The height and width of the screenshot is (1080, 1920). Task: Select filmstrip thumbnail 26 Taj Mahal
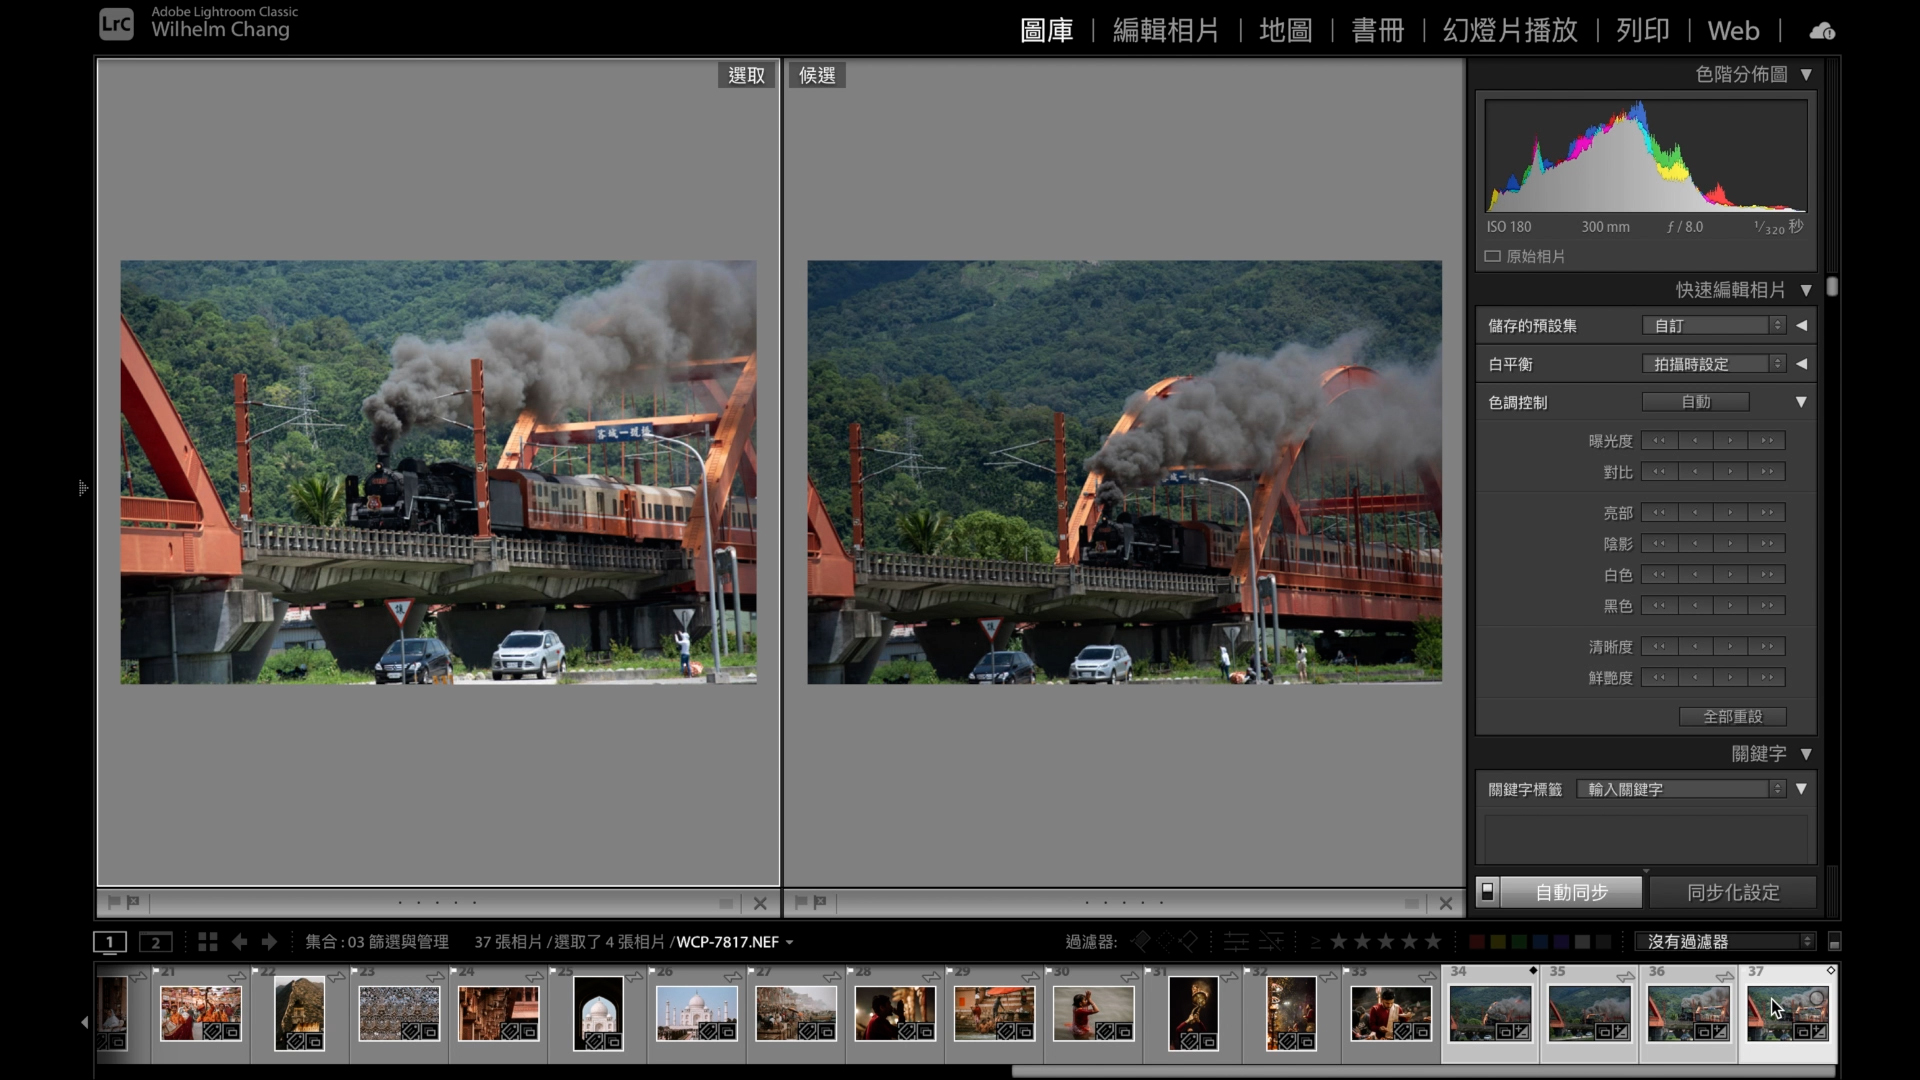tap(697, 1014)
